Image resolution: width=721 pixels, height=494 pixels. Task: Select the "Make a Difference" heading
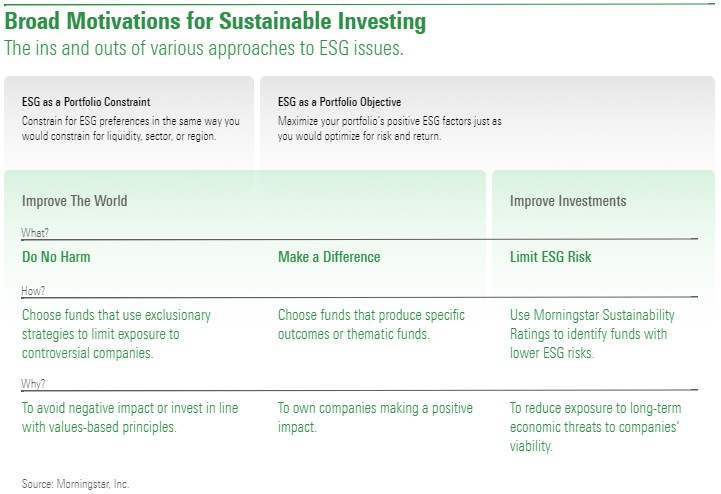[x=329, y=257]
